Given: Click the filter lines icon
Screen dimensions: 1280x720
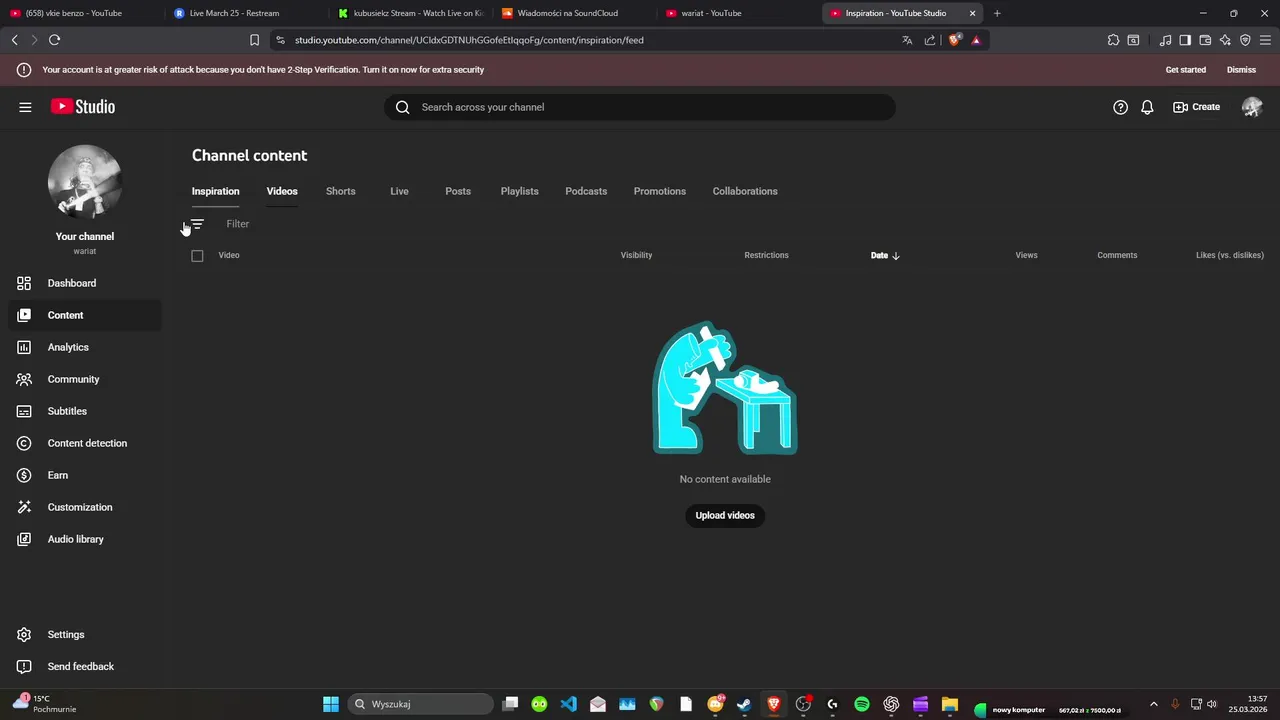Looking at the screenshot, I should pos(197,224).
